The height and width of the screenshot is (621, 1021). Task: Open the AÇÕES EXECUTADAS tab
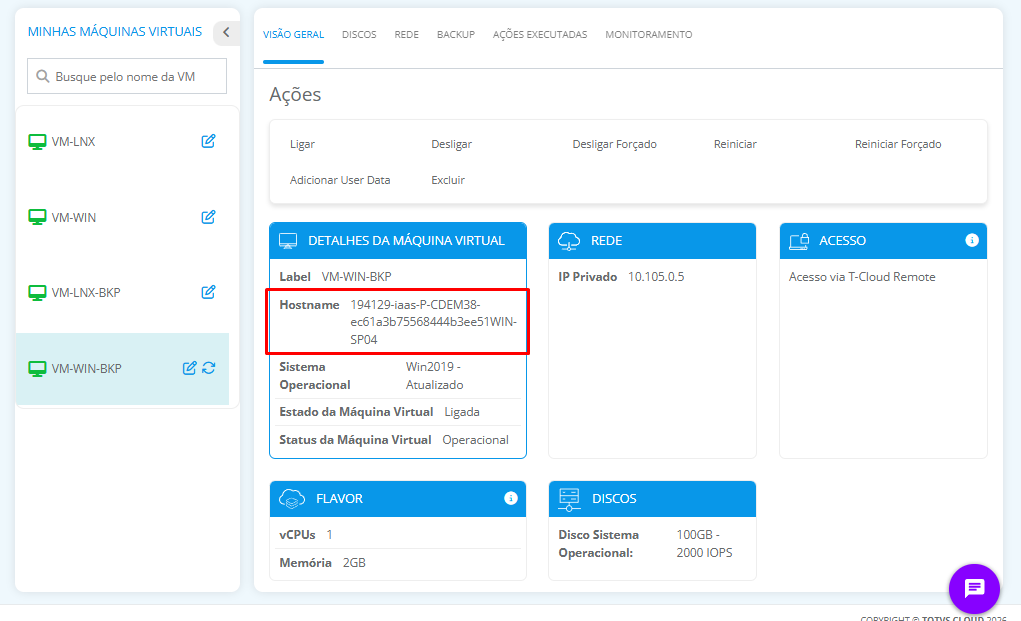(540, 34)
